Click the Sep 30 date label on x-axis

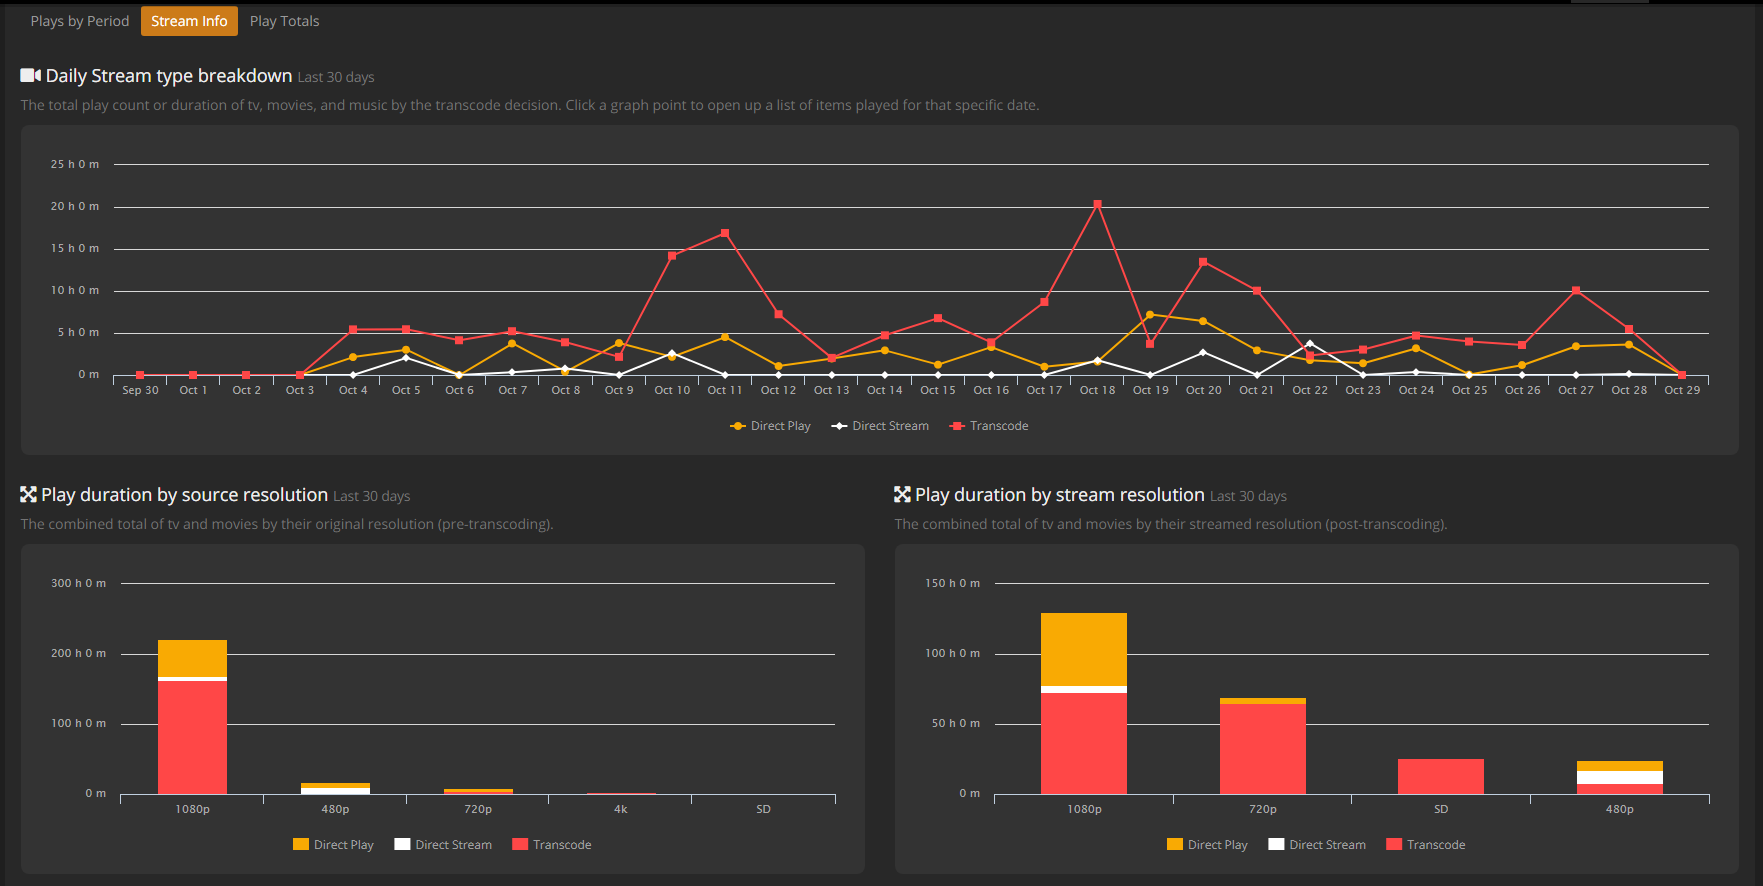coord(140,390)
